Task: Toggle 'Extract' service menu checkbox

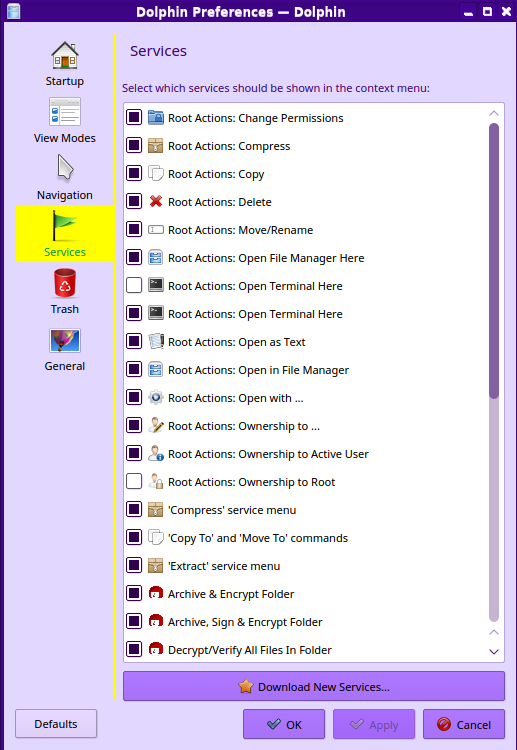Action: [x=134, y=565]
